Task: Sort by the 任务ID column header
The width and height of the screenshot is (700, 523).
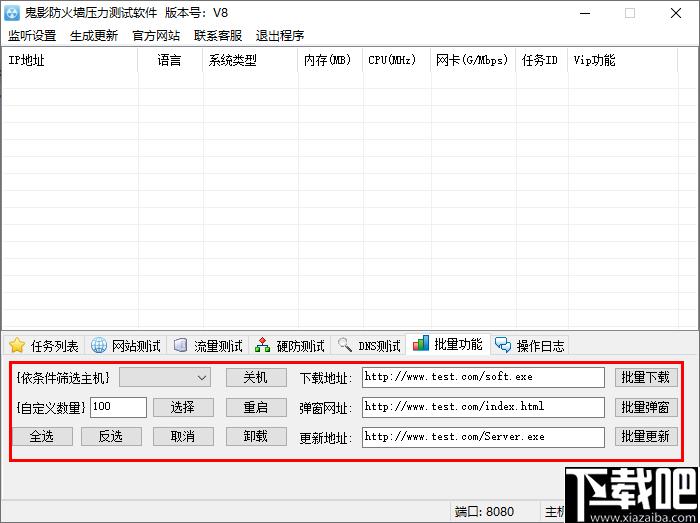Action: click(542, 60)
